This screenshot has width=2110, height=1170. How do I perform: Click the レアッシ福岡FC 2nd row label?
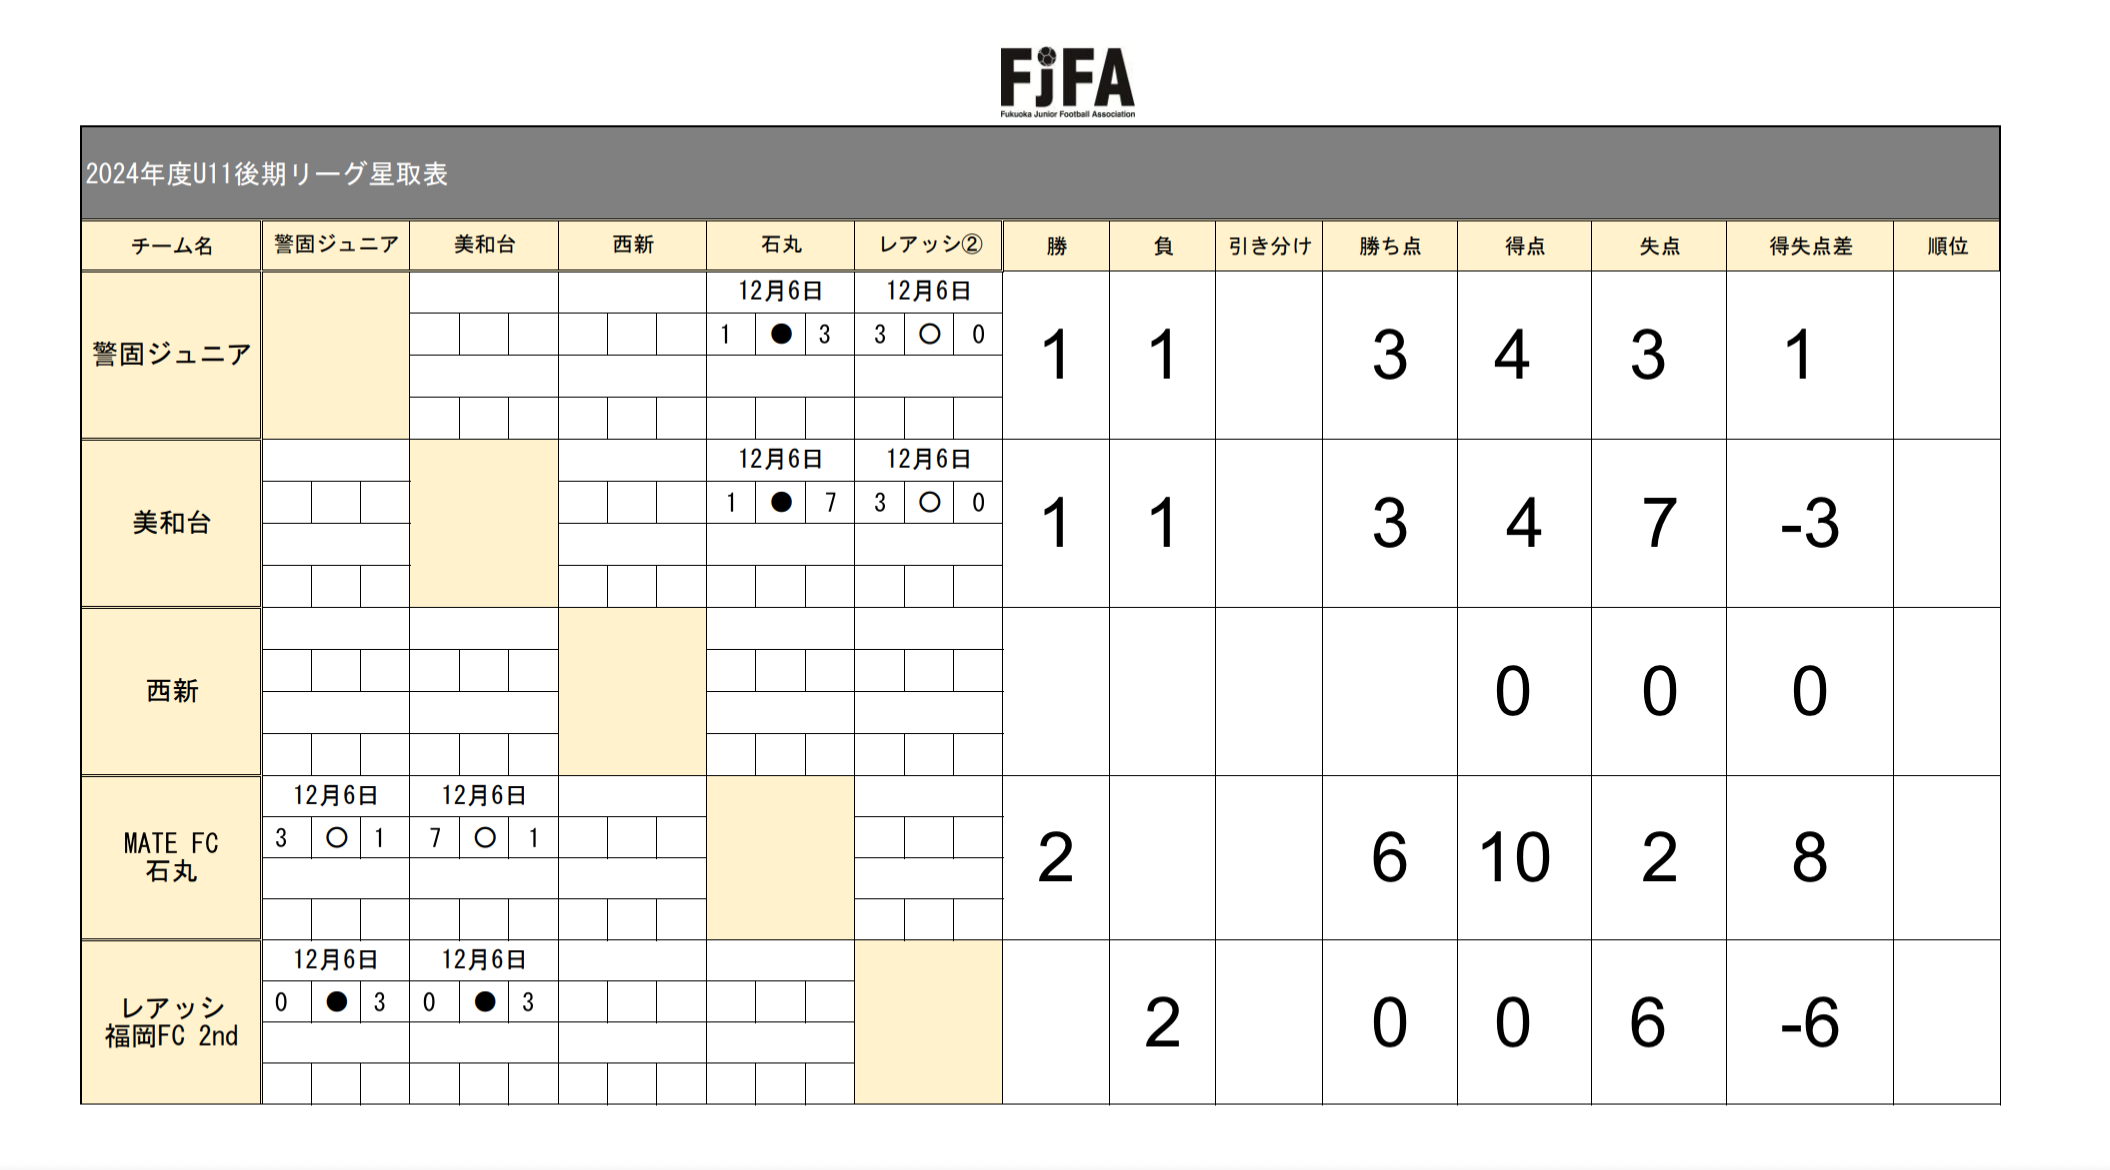point(172,1022)
